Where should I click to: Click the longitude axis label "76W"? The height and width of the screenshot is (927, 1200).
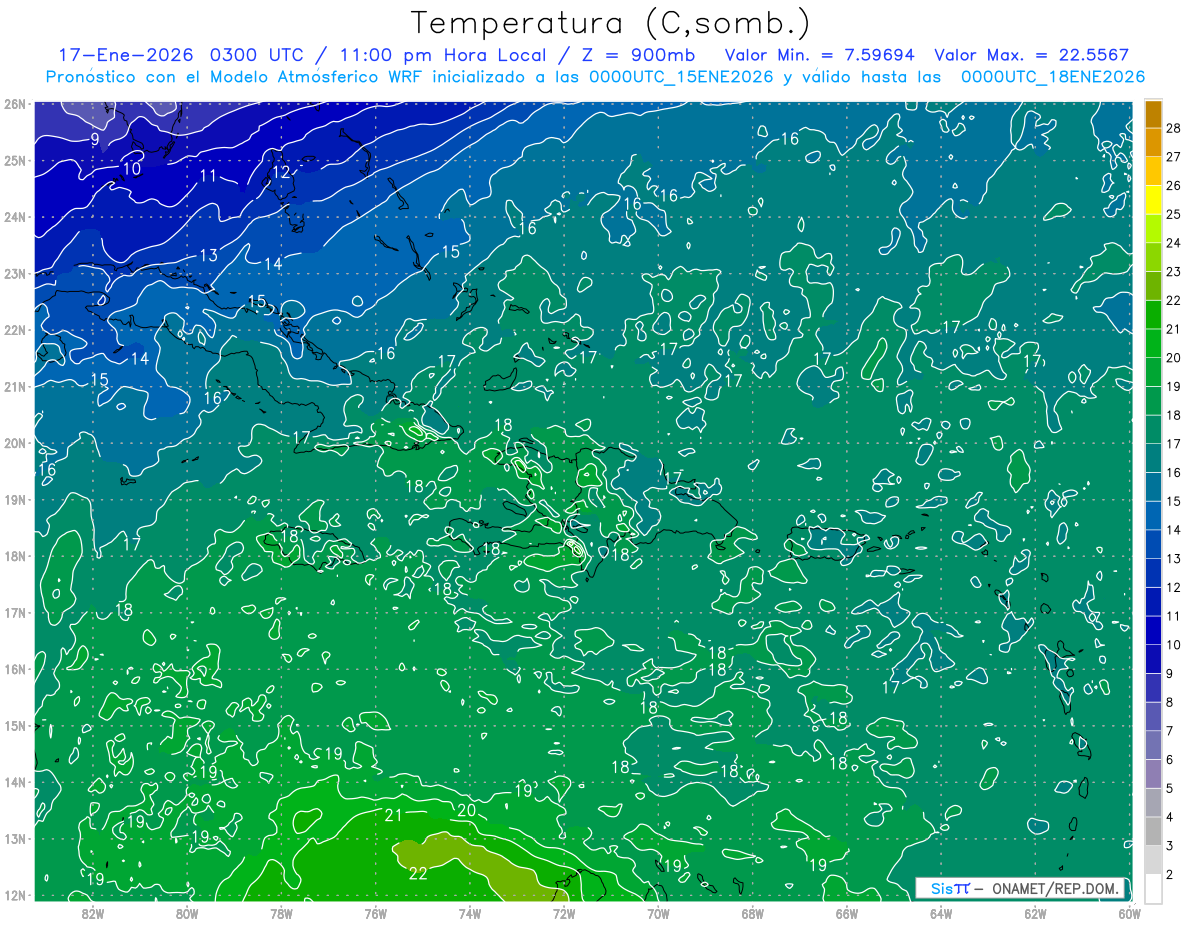[x=375, y=913]
